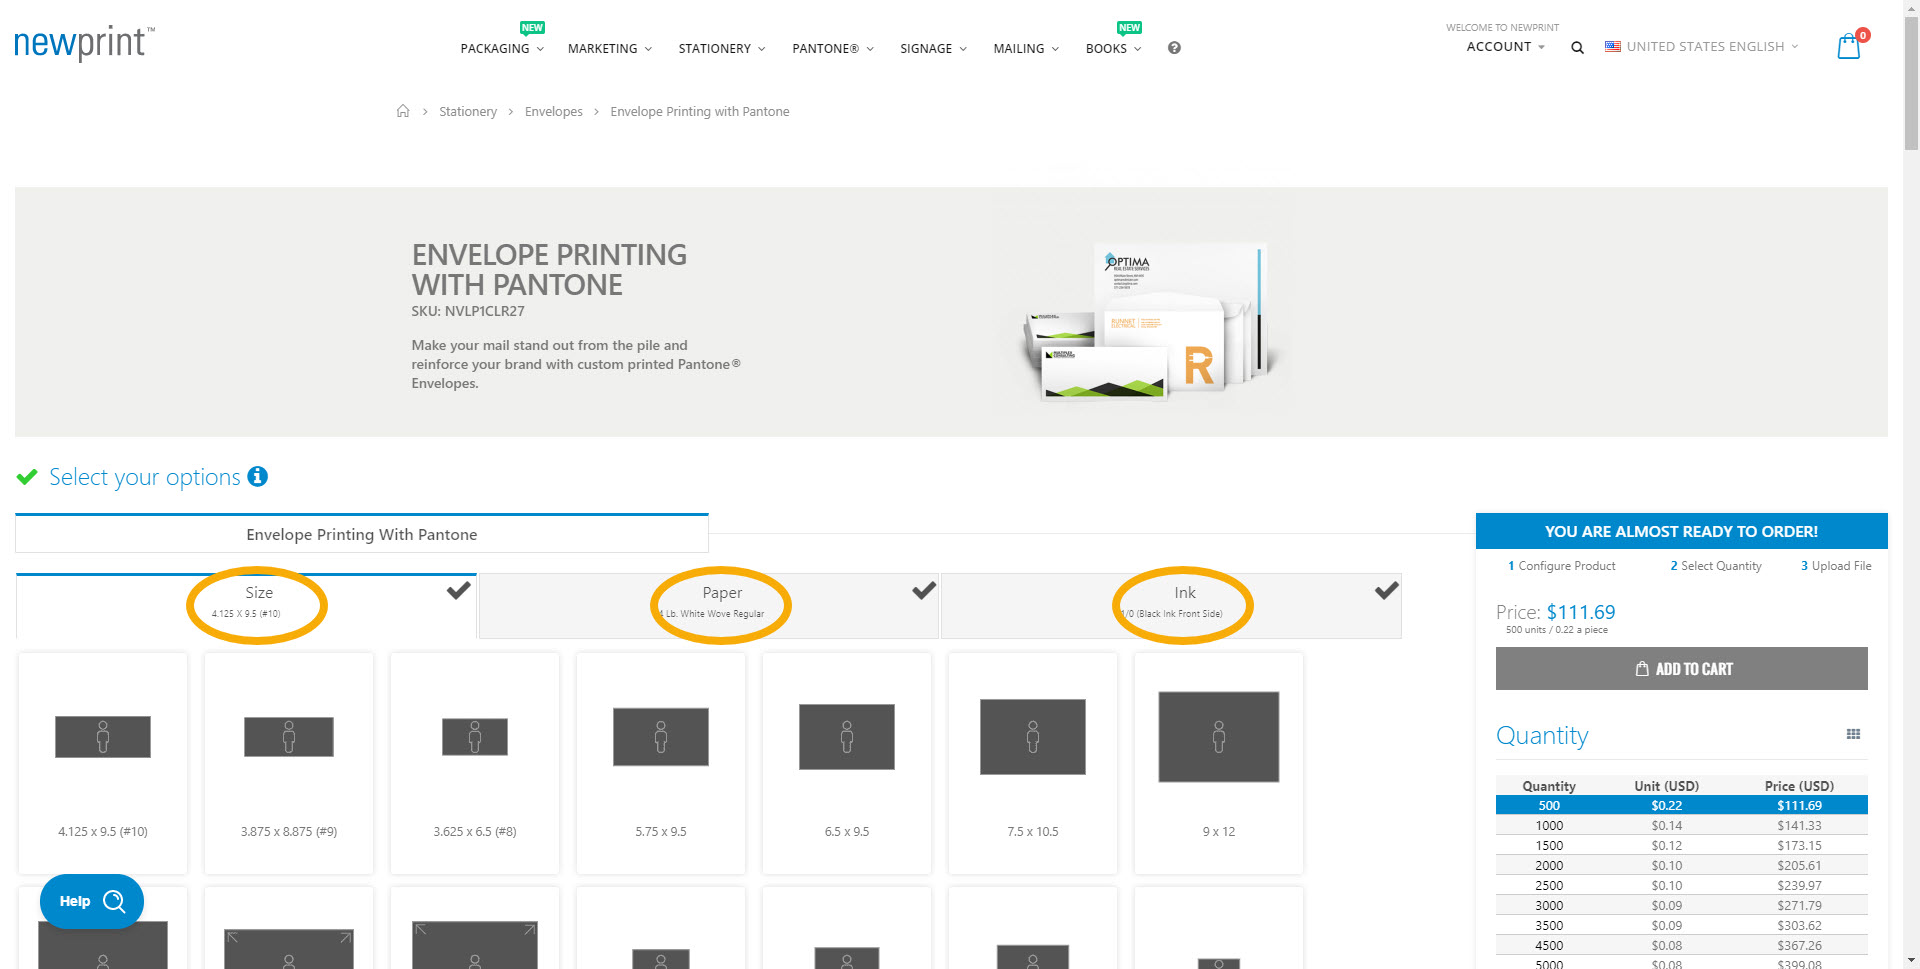1920x969 pixels.
Task: Open the shopping cart bag icon
Action: [x=1849, y=46]
